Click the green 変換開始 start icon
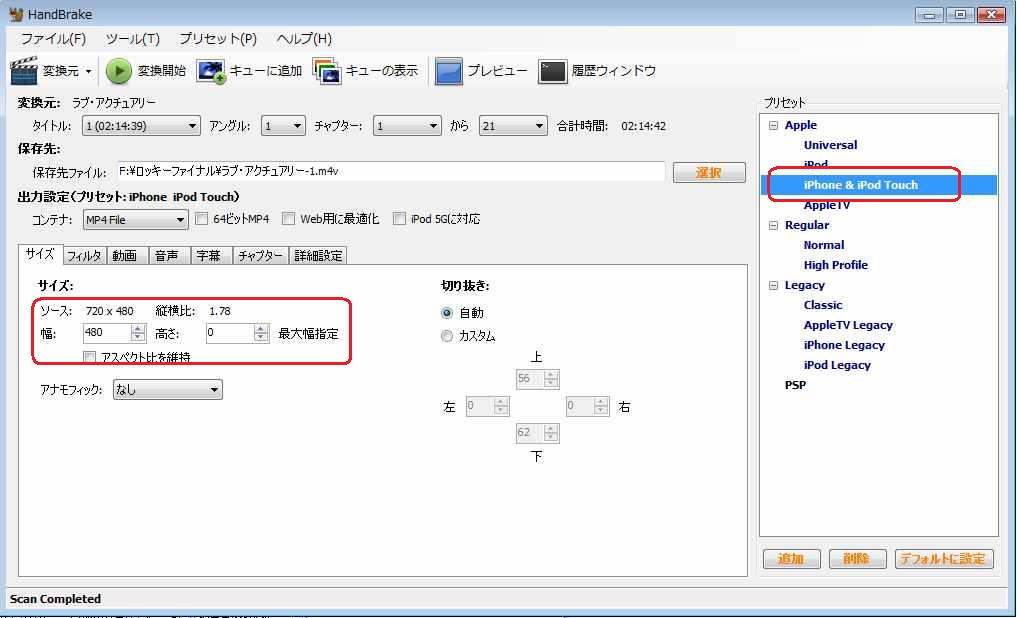This screenshot has width=1017, height=618. [x=119, y=71]
